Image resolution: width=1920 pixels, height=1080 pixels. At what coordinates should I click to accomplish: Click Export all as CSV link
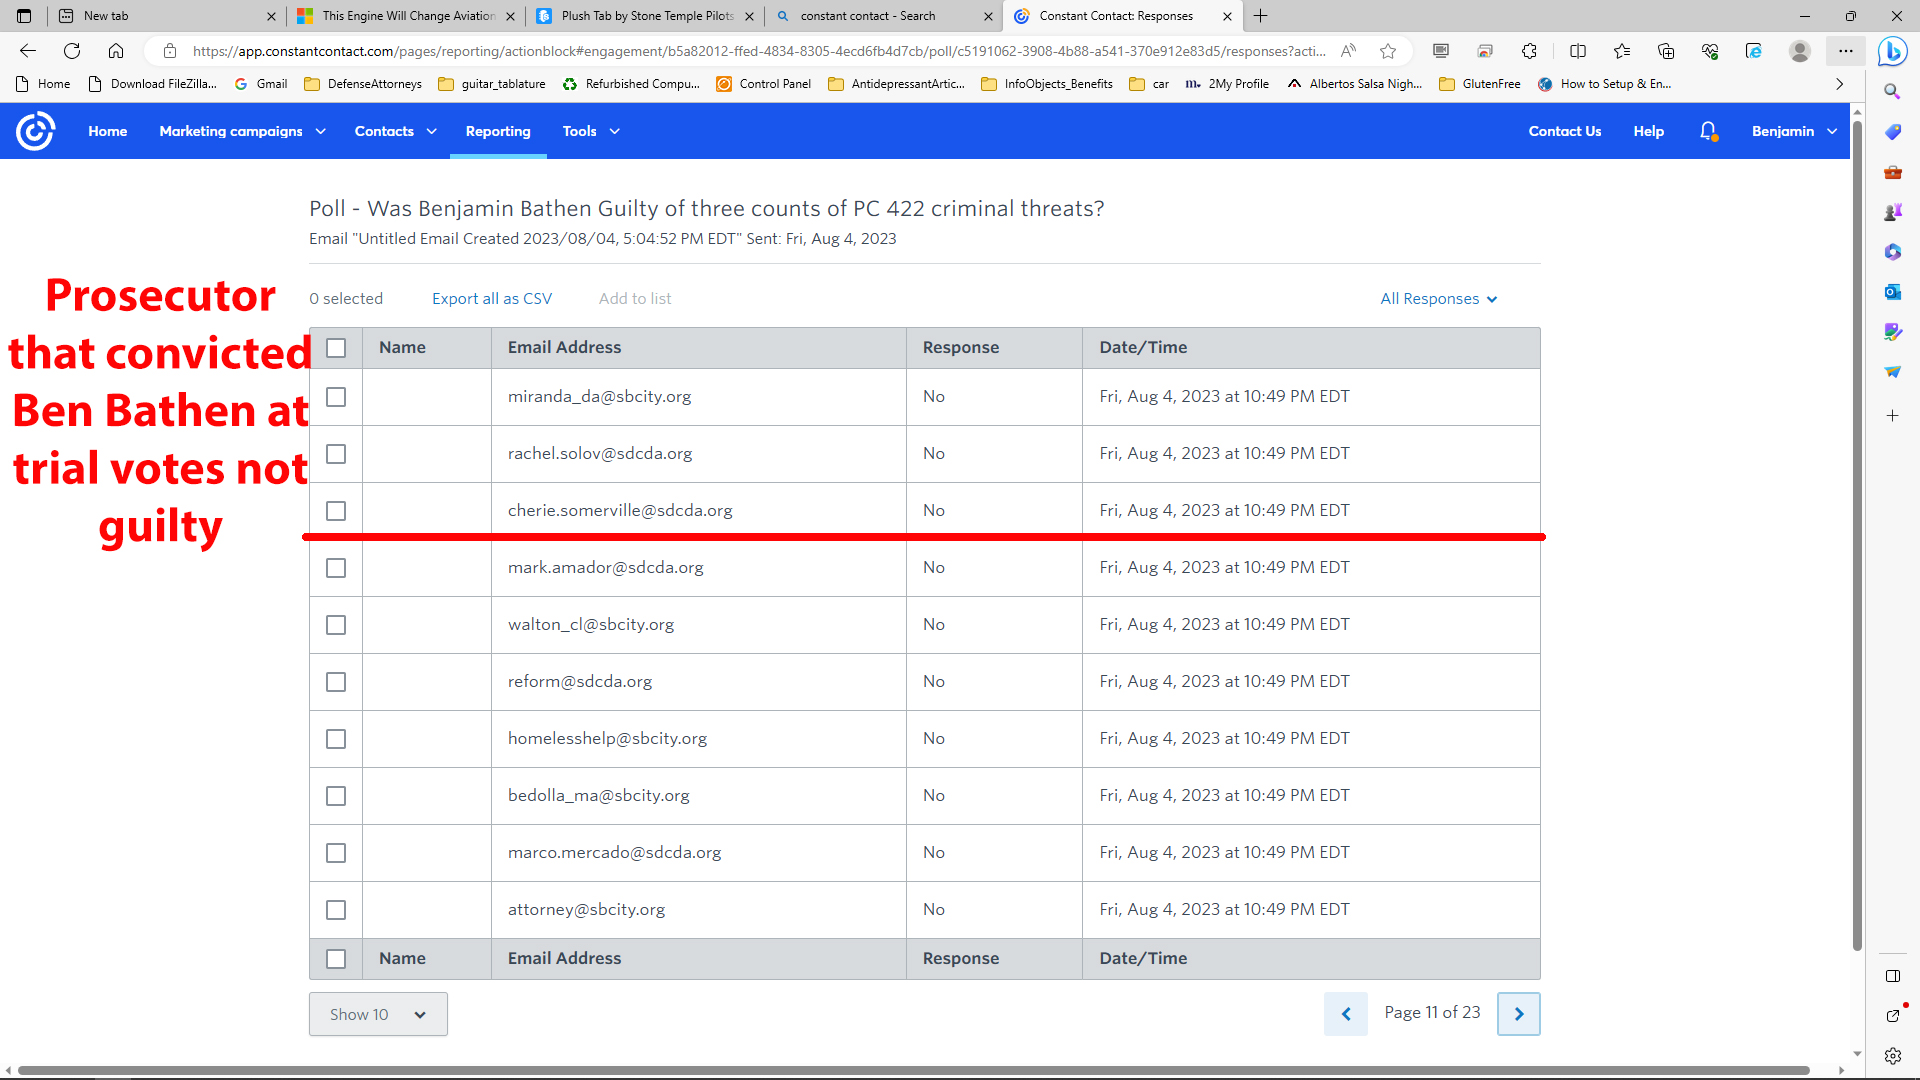click(x=492, y=299)
